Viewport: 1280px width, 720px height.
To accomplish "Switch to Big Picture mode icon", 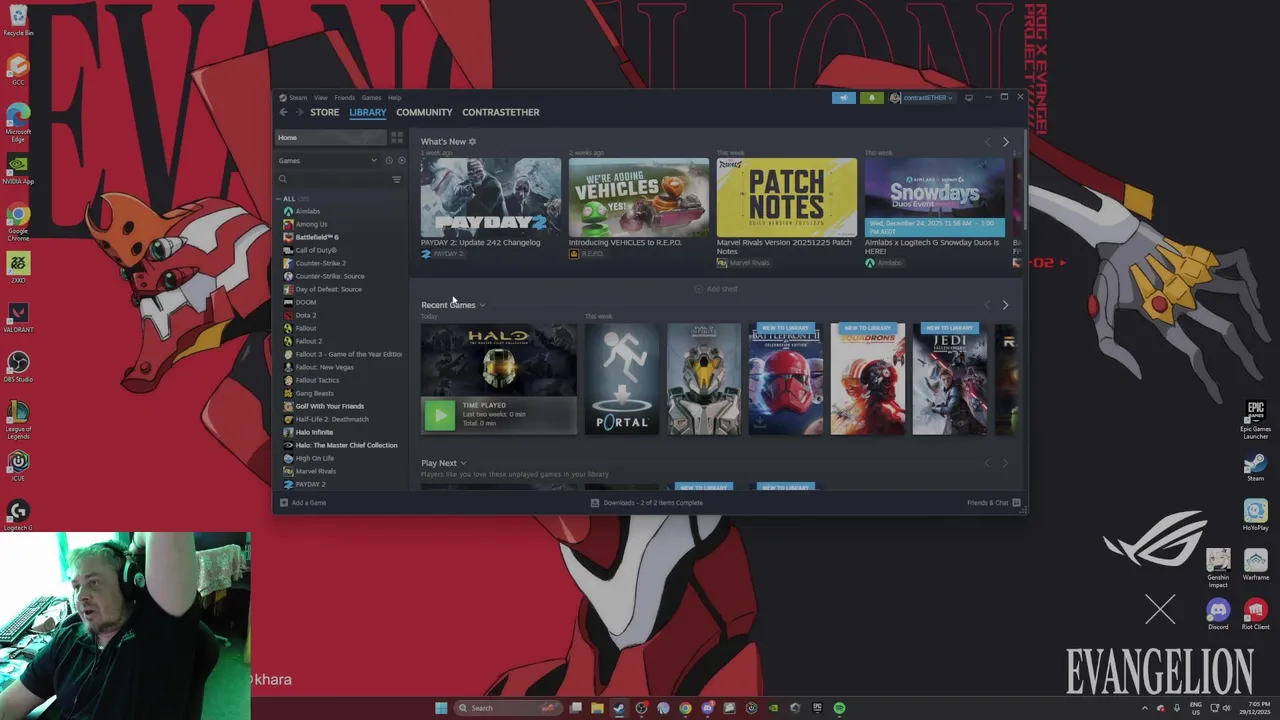I will tap(968, 98).
